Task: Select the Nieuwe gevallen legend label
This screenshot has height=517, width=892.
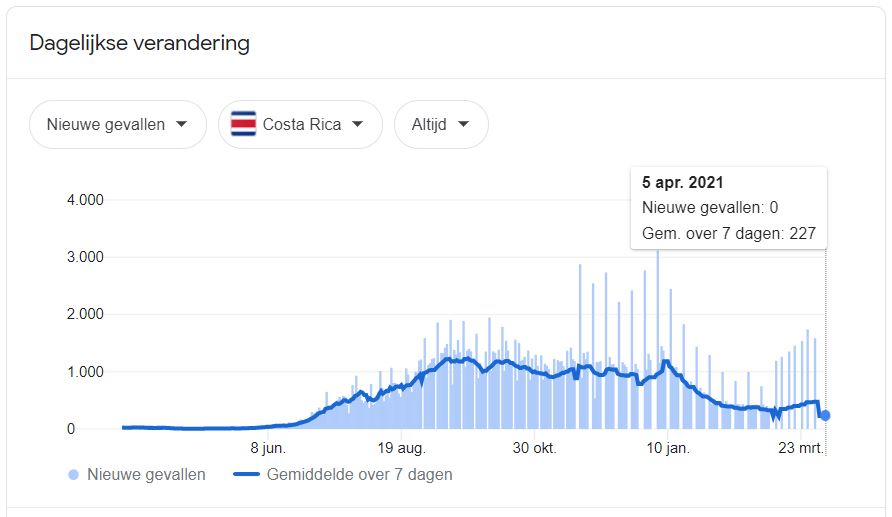Action: point(146,474)
